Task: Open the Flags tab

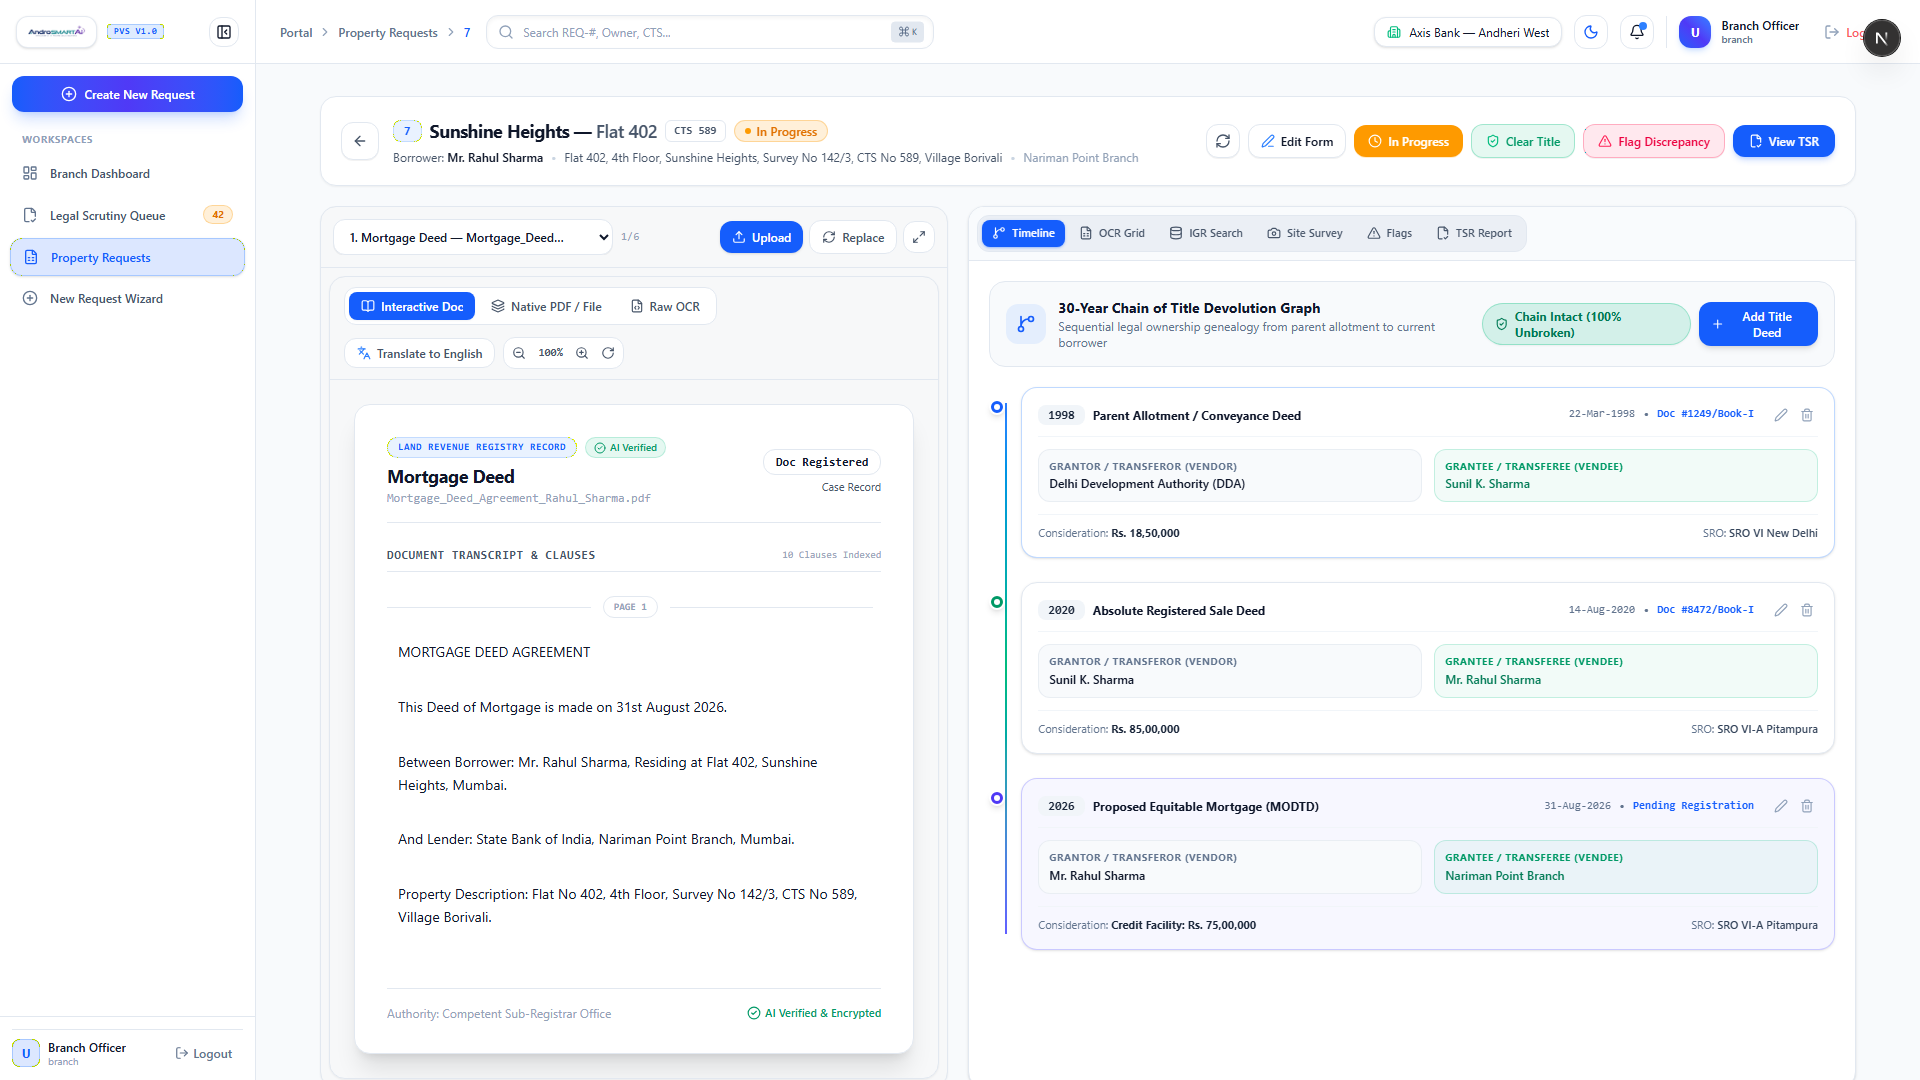Action: (x=1389, y=233)
